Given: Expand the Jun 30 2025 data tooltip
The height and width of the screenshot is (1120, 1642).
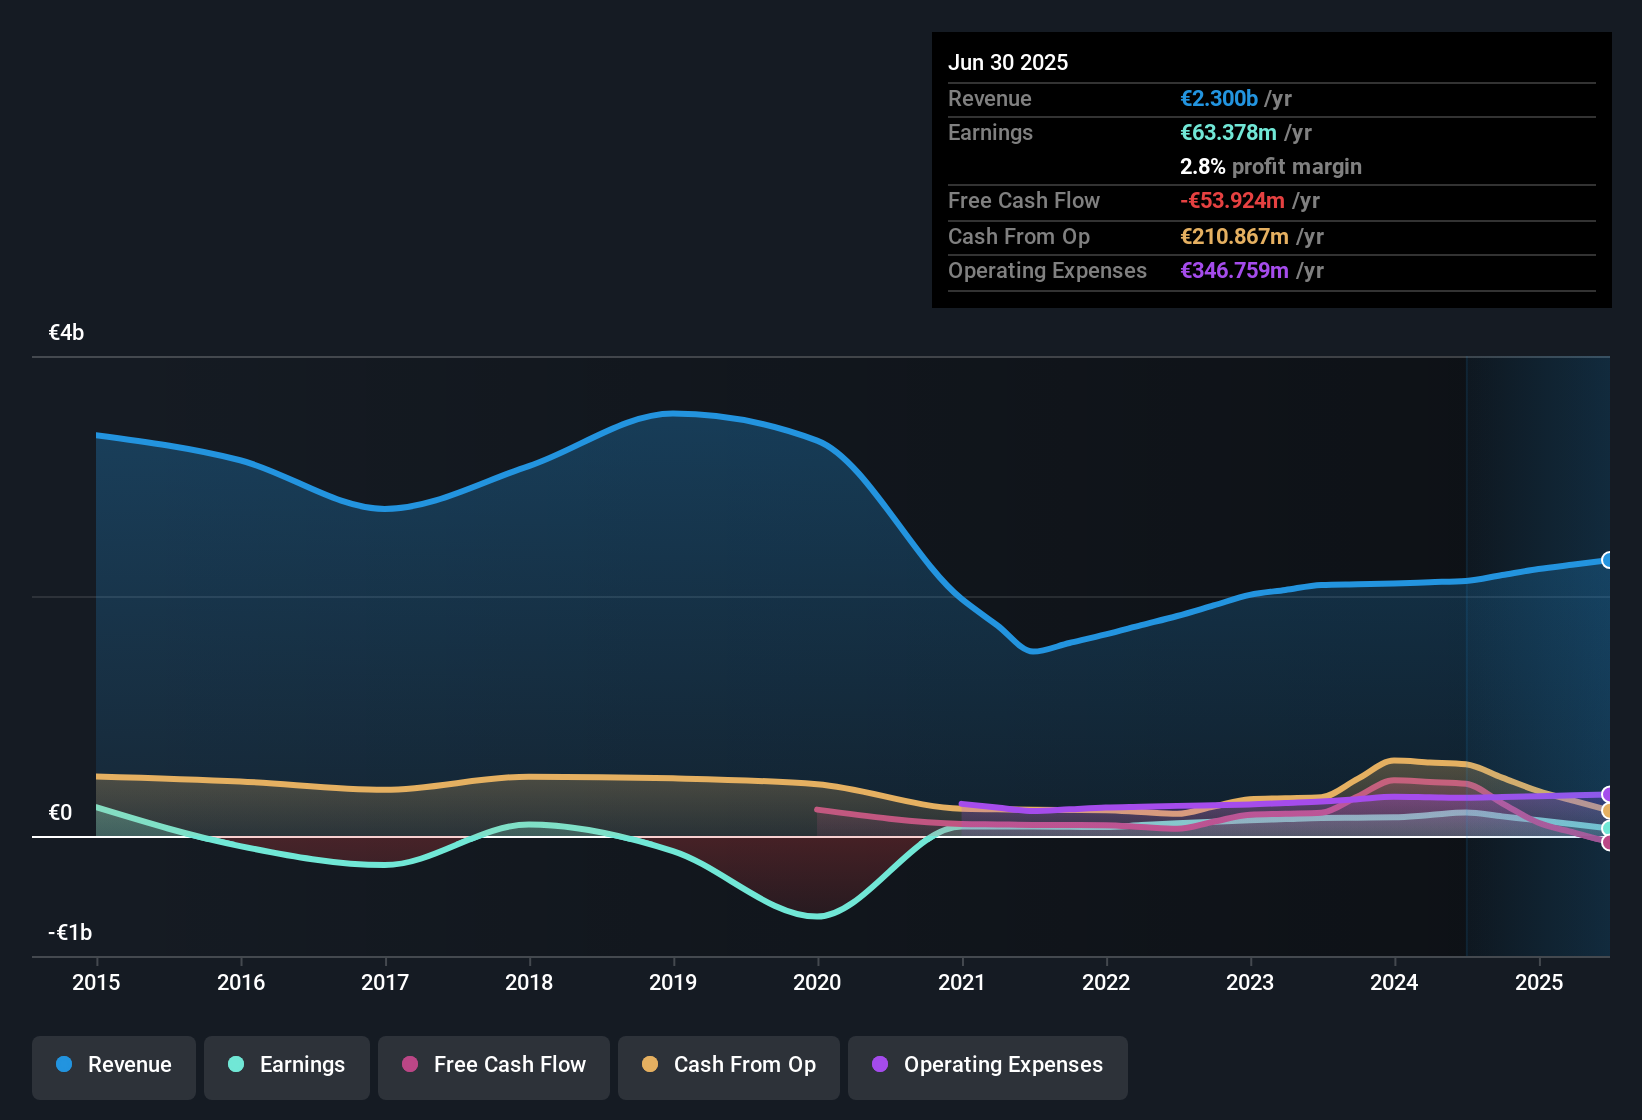Looking at the screenshot, I should (x=1008, y=62).
